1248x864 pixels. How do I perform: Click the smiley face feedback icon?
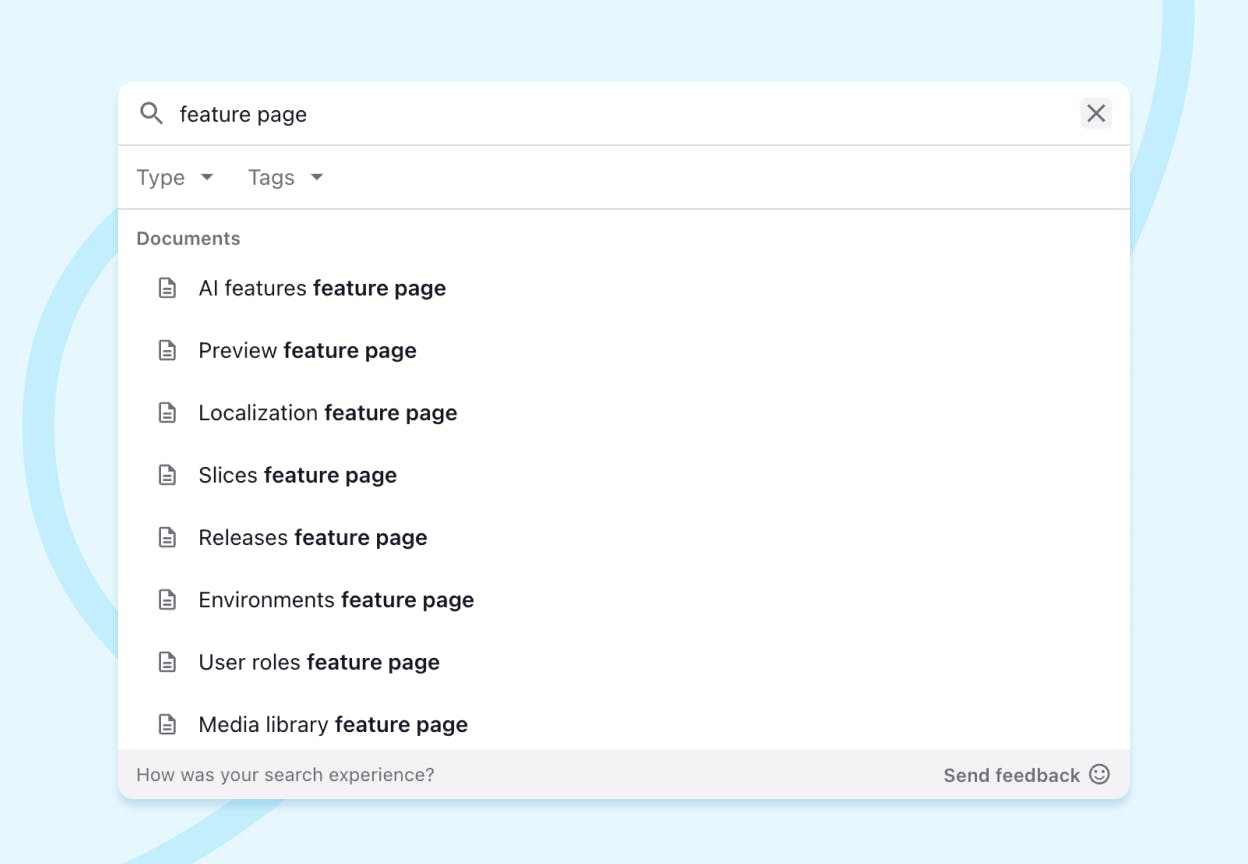coord(1099,774)
